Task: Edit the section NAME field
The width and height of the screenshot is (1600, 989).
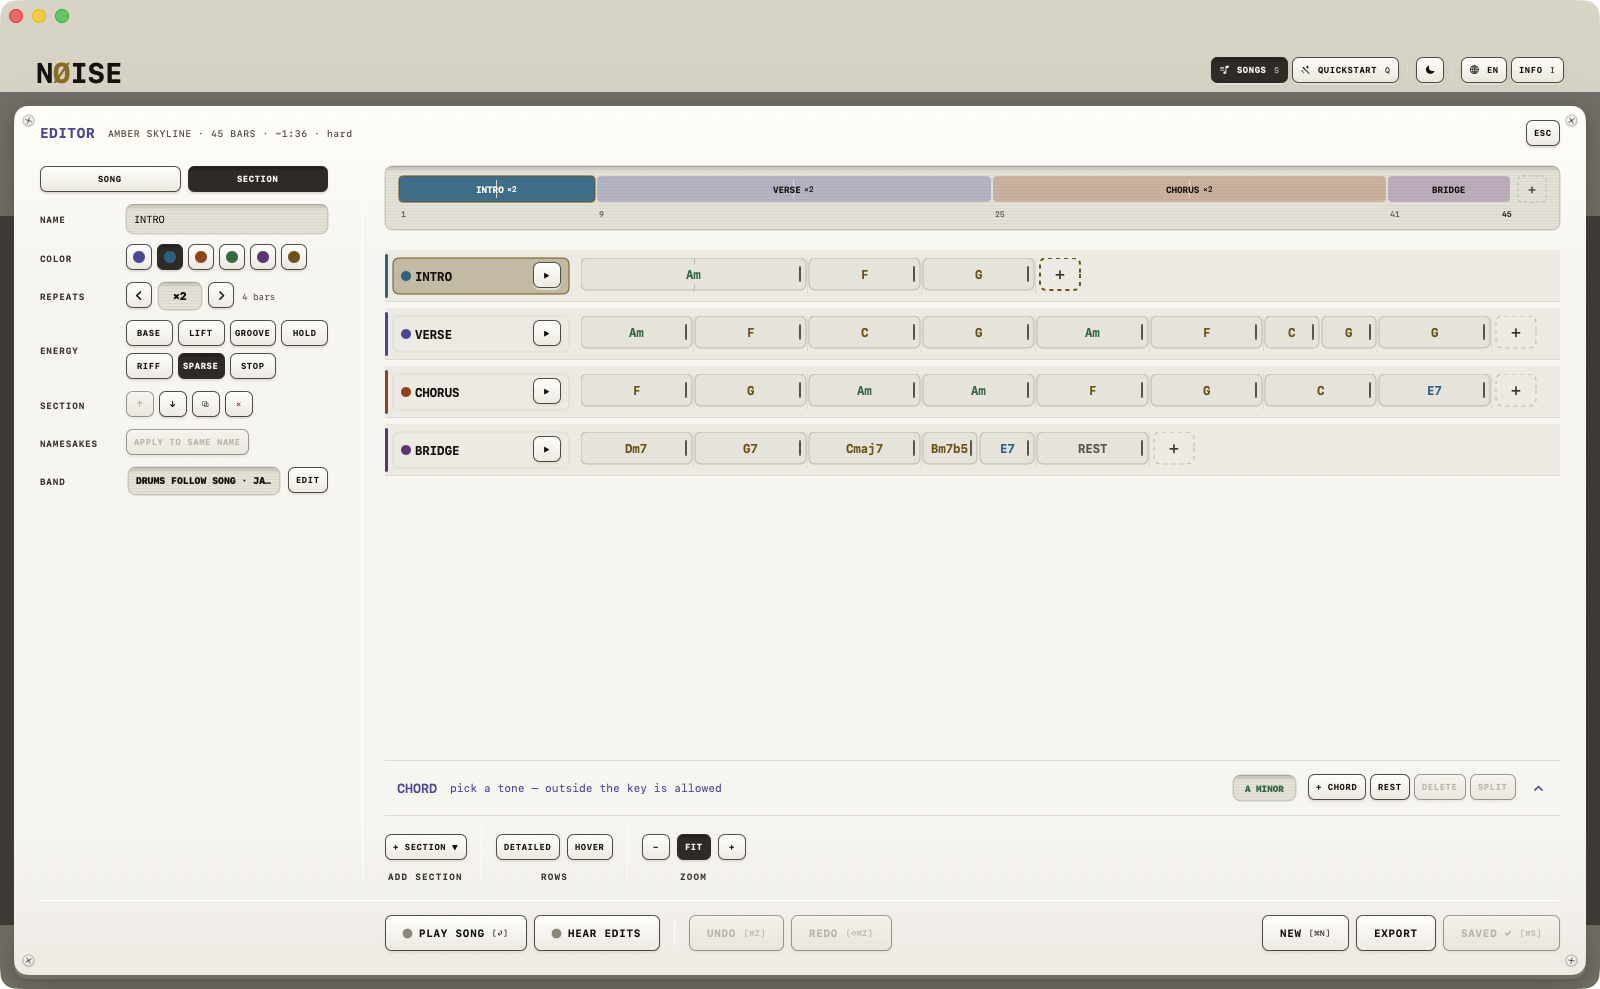Action: [227, 219]
